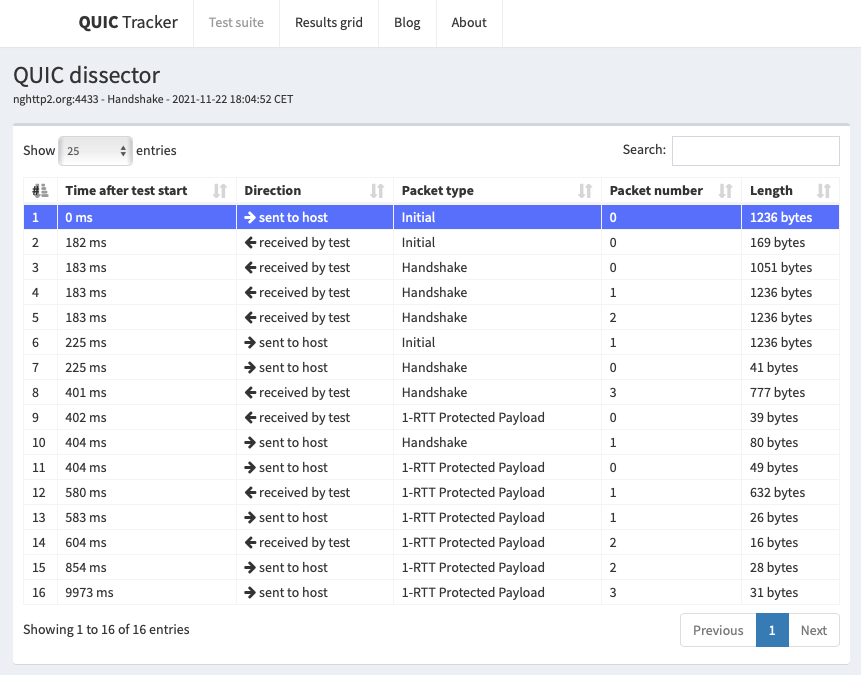
Task: Select the 580 ms time cell
Action: coord(147,493)
